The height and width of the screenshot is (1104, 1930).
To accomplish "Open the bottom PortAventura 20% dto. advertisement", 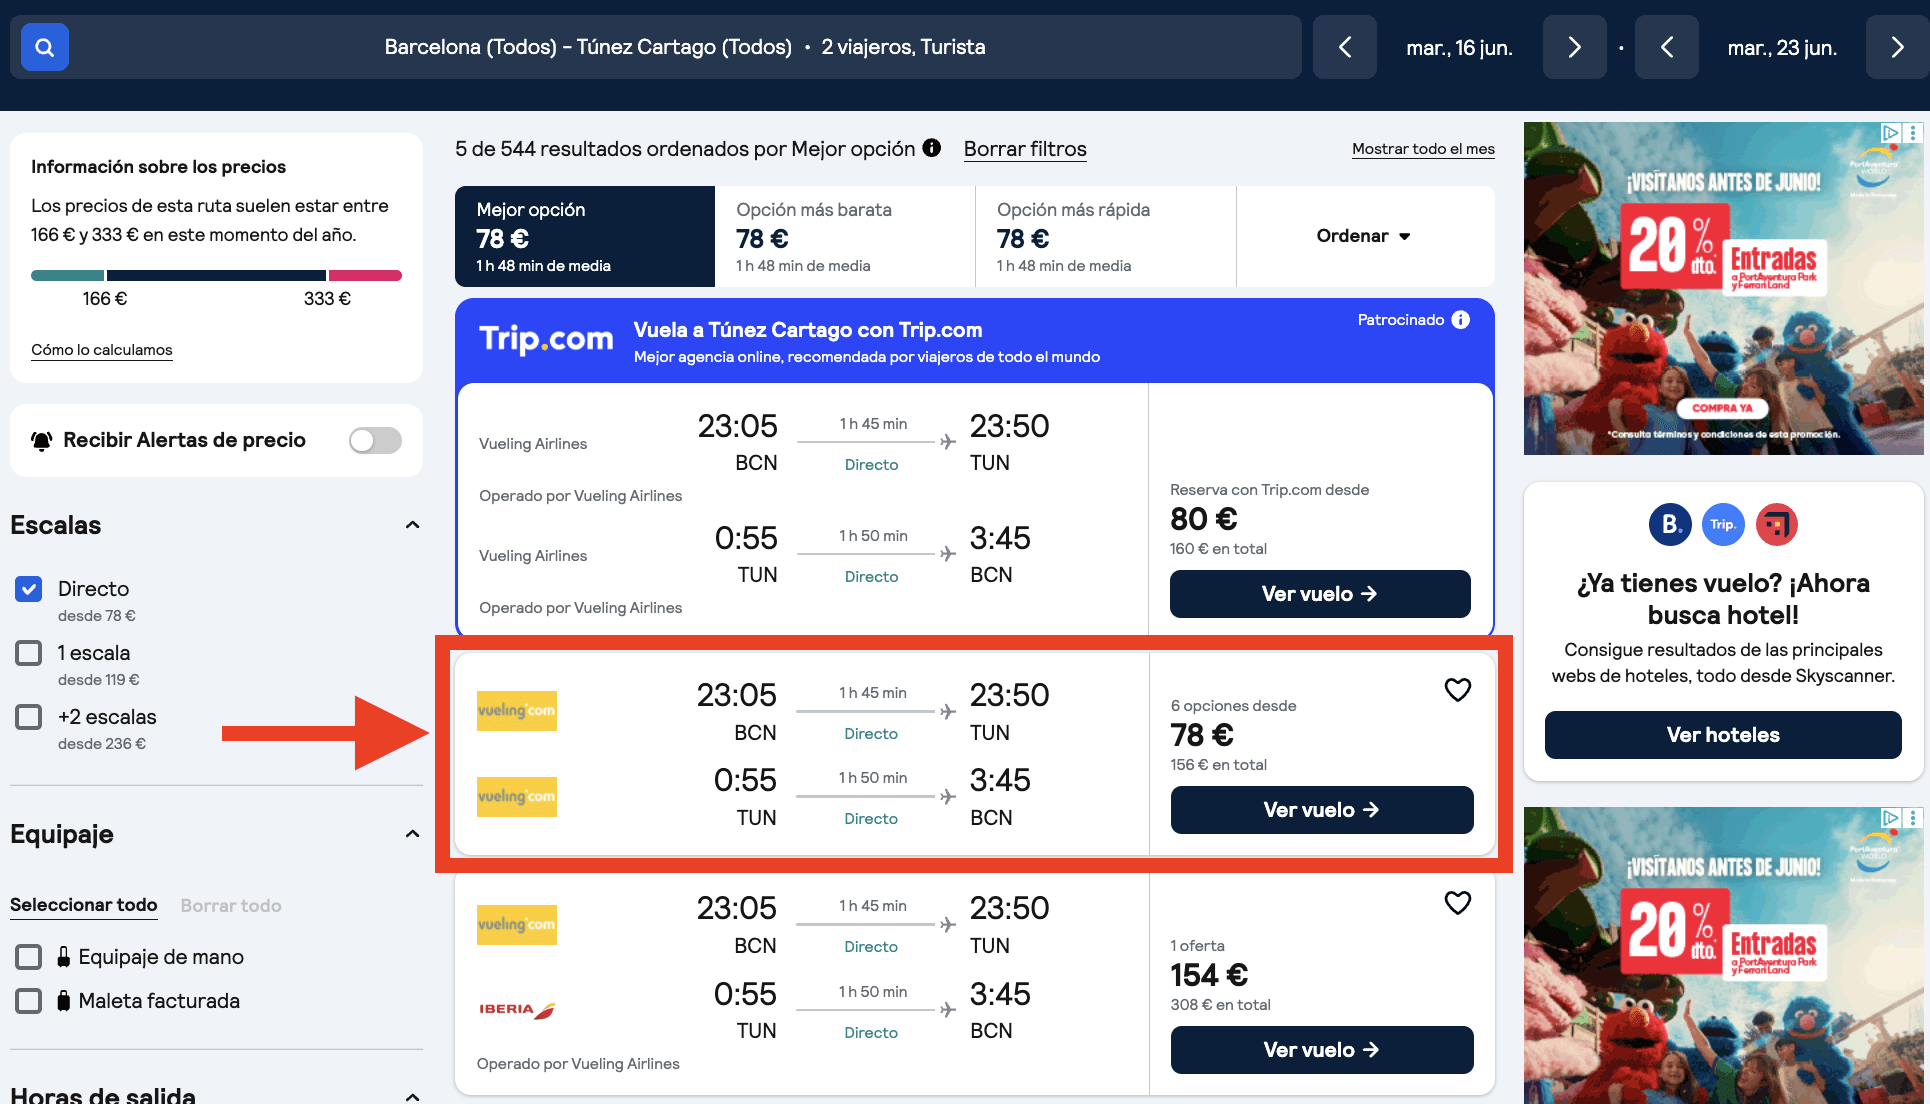I will 1723,956.
